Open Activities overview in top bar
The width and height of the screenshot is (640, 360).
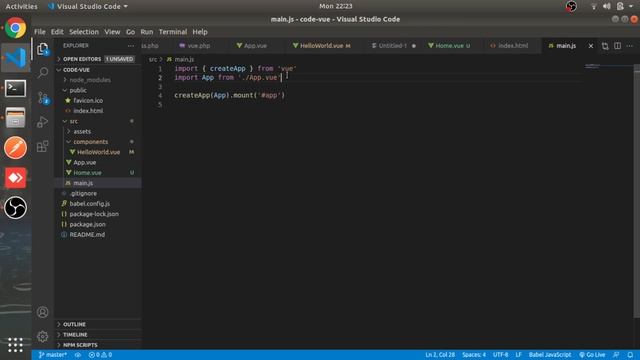tap(21, 6)
